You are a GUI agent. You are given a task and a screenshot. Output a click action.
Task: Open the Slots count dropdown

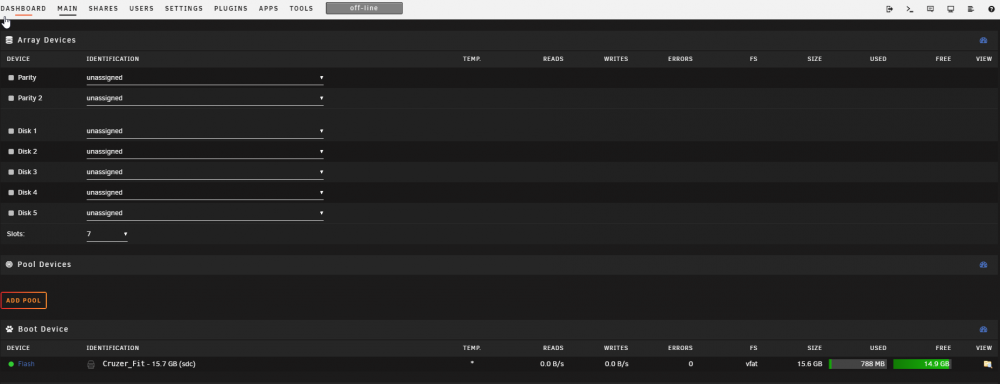pos(107,234)
